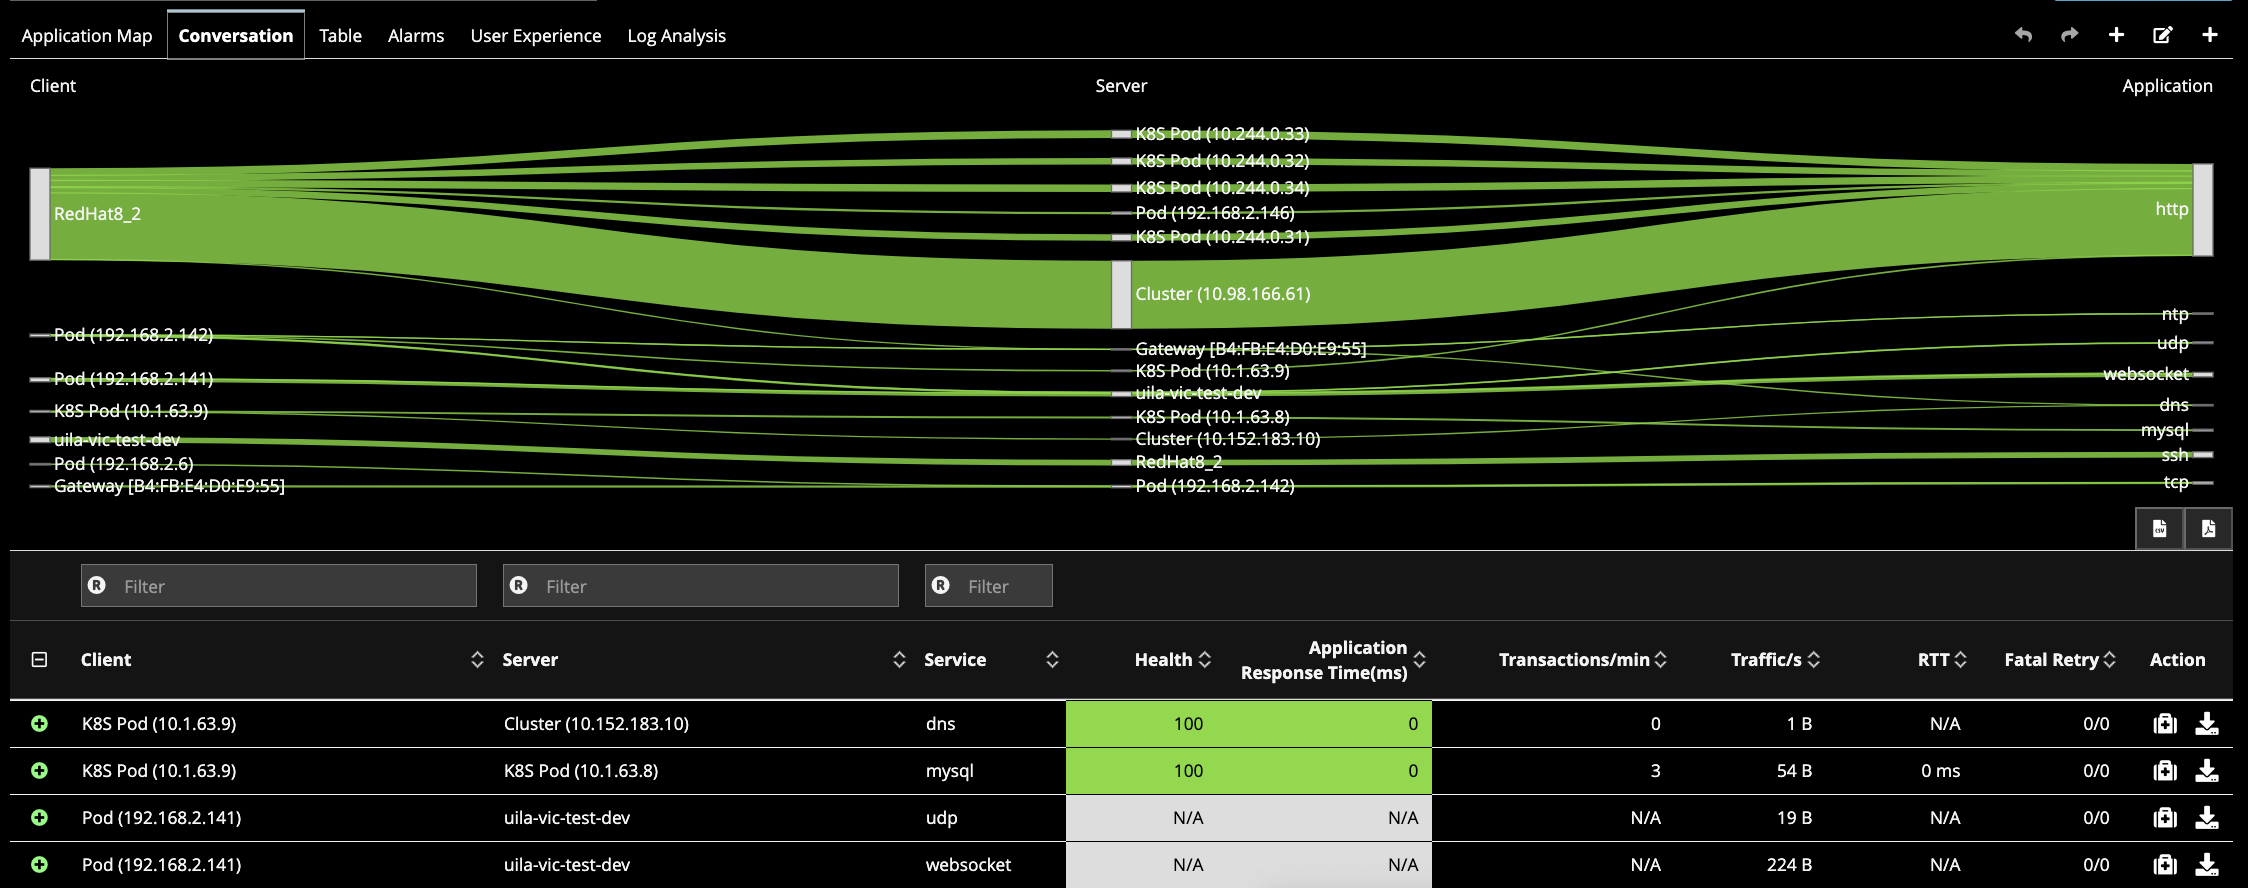Sort the table by Health column
Viewport: 2248px width, 888px height.
[1172, 660]
